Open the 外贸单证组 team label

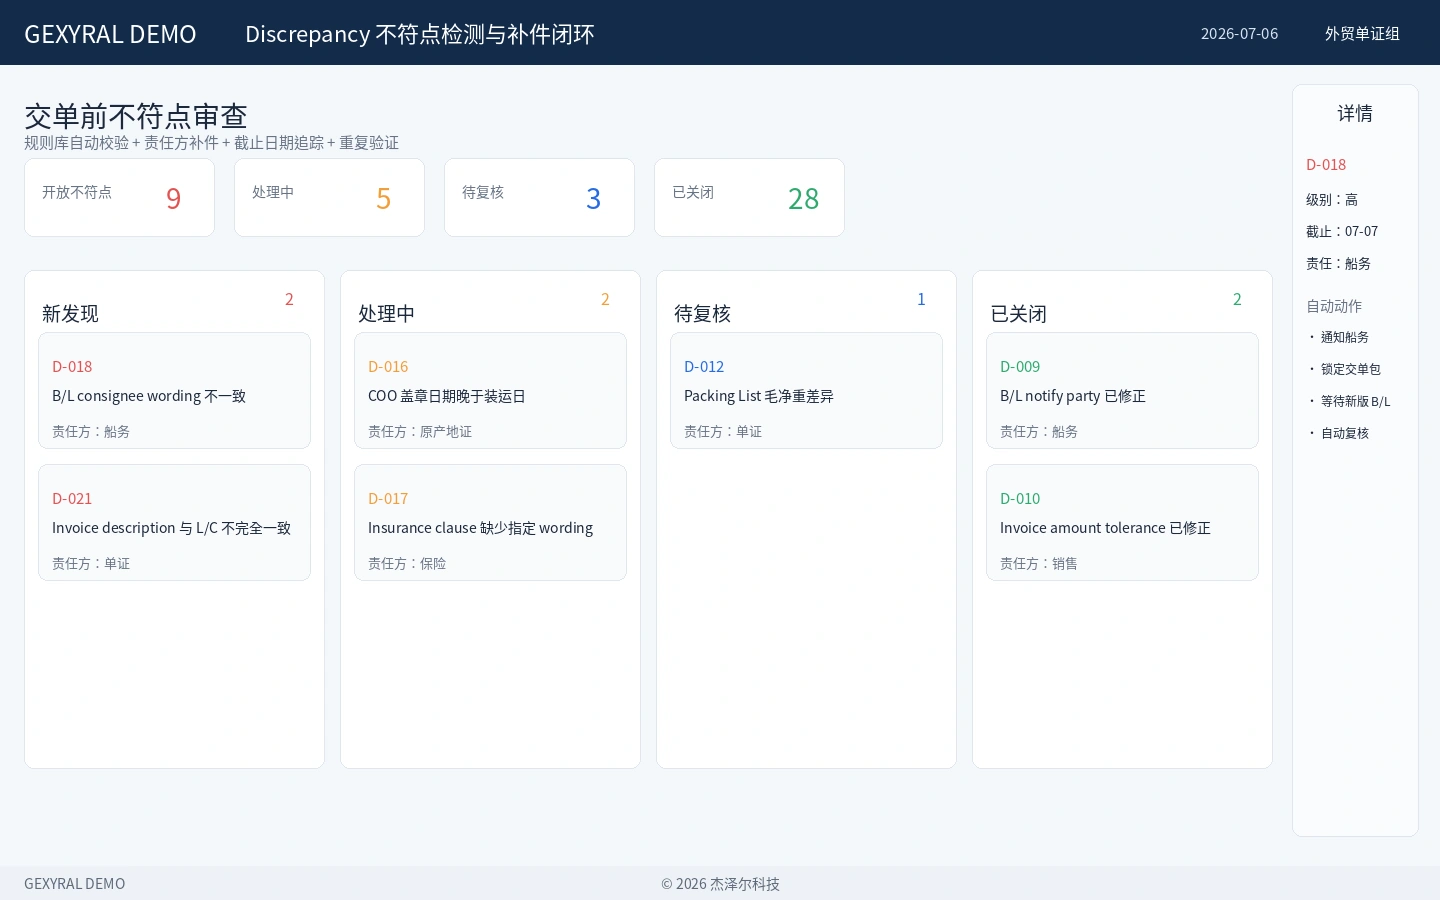1362,34
